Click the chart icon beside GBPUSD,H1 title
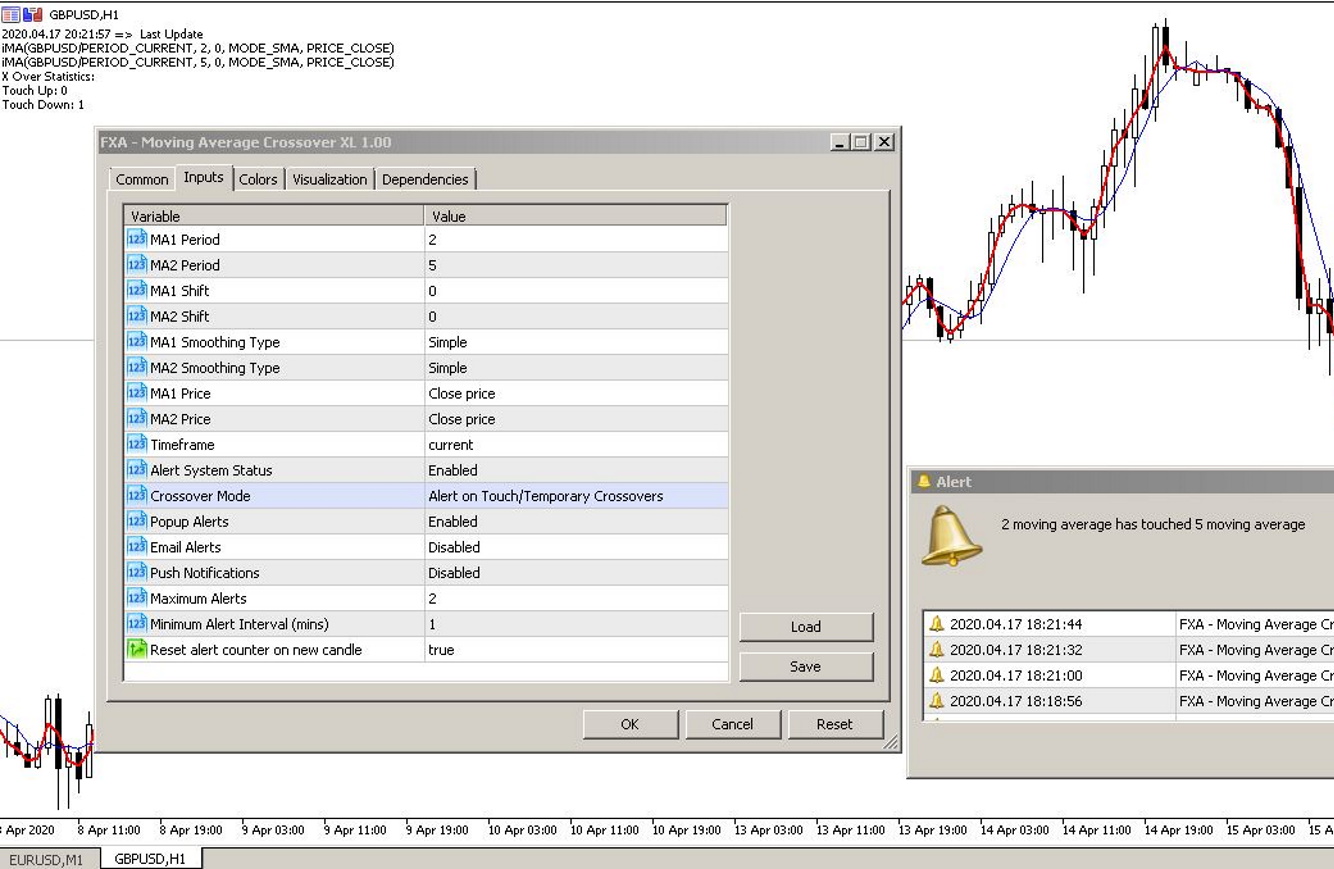This screenshot has height=869, width=1334. tap(32, 15)
